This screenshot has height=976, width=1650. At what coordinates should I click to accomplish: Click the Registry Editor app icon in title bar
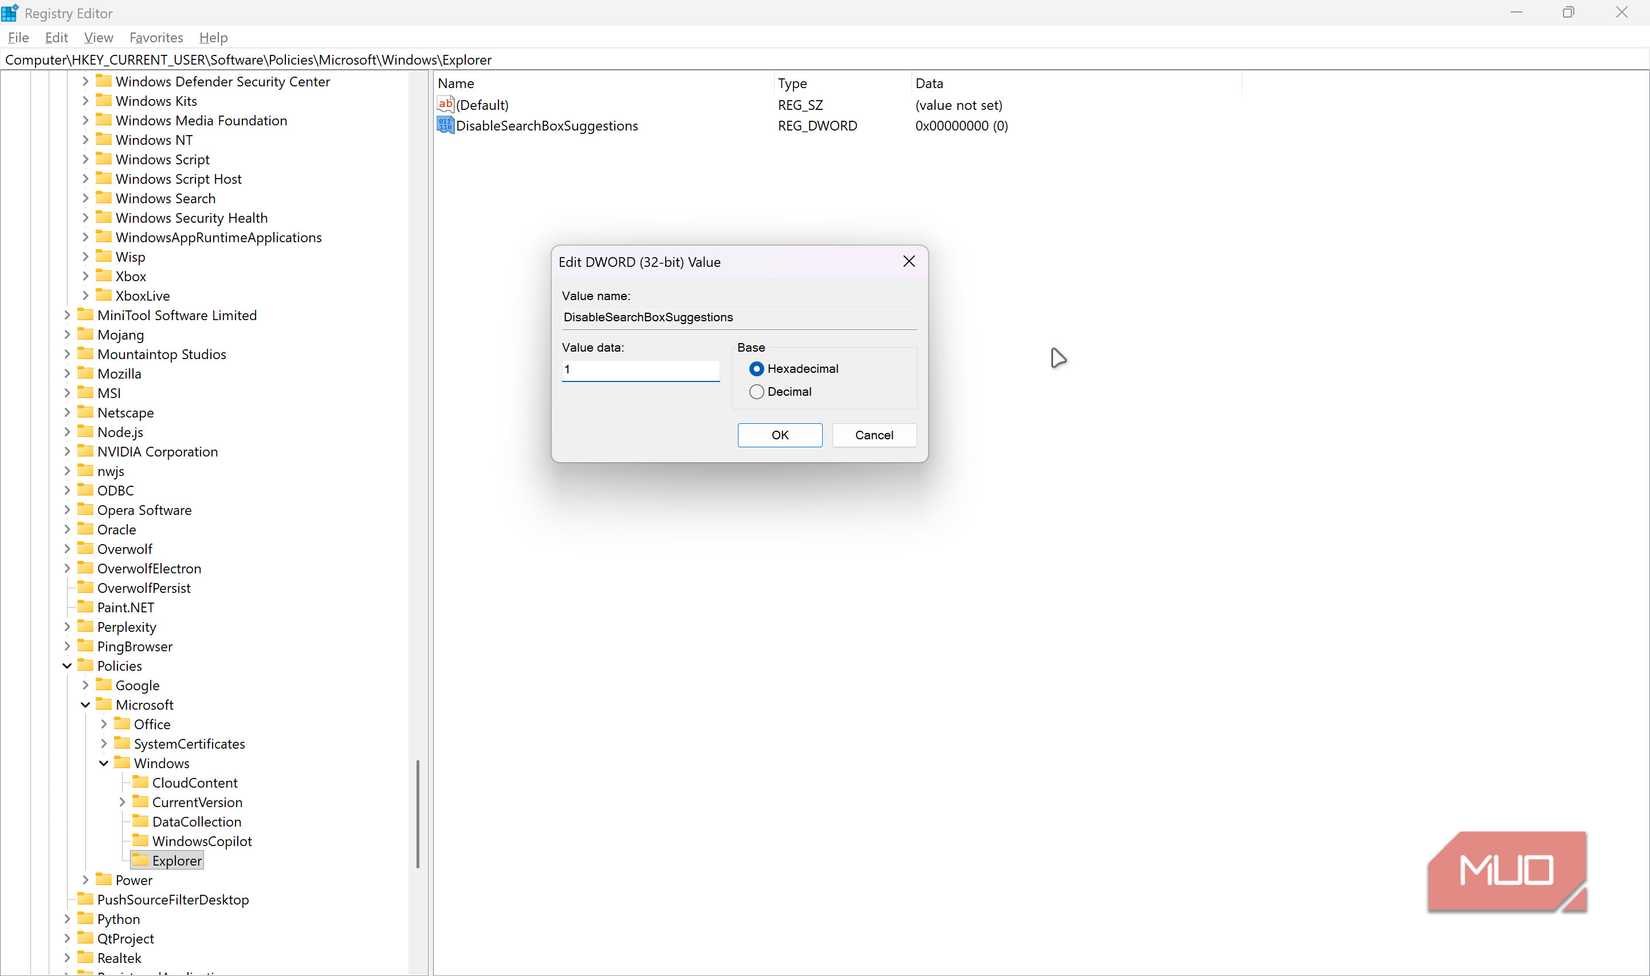click(10, 13)
